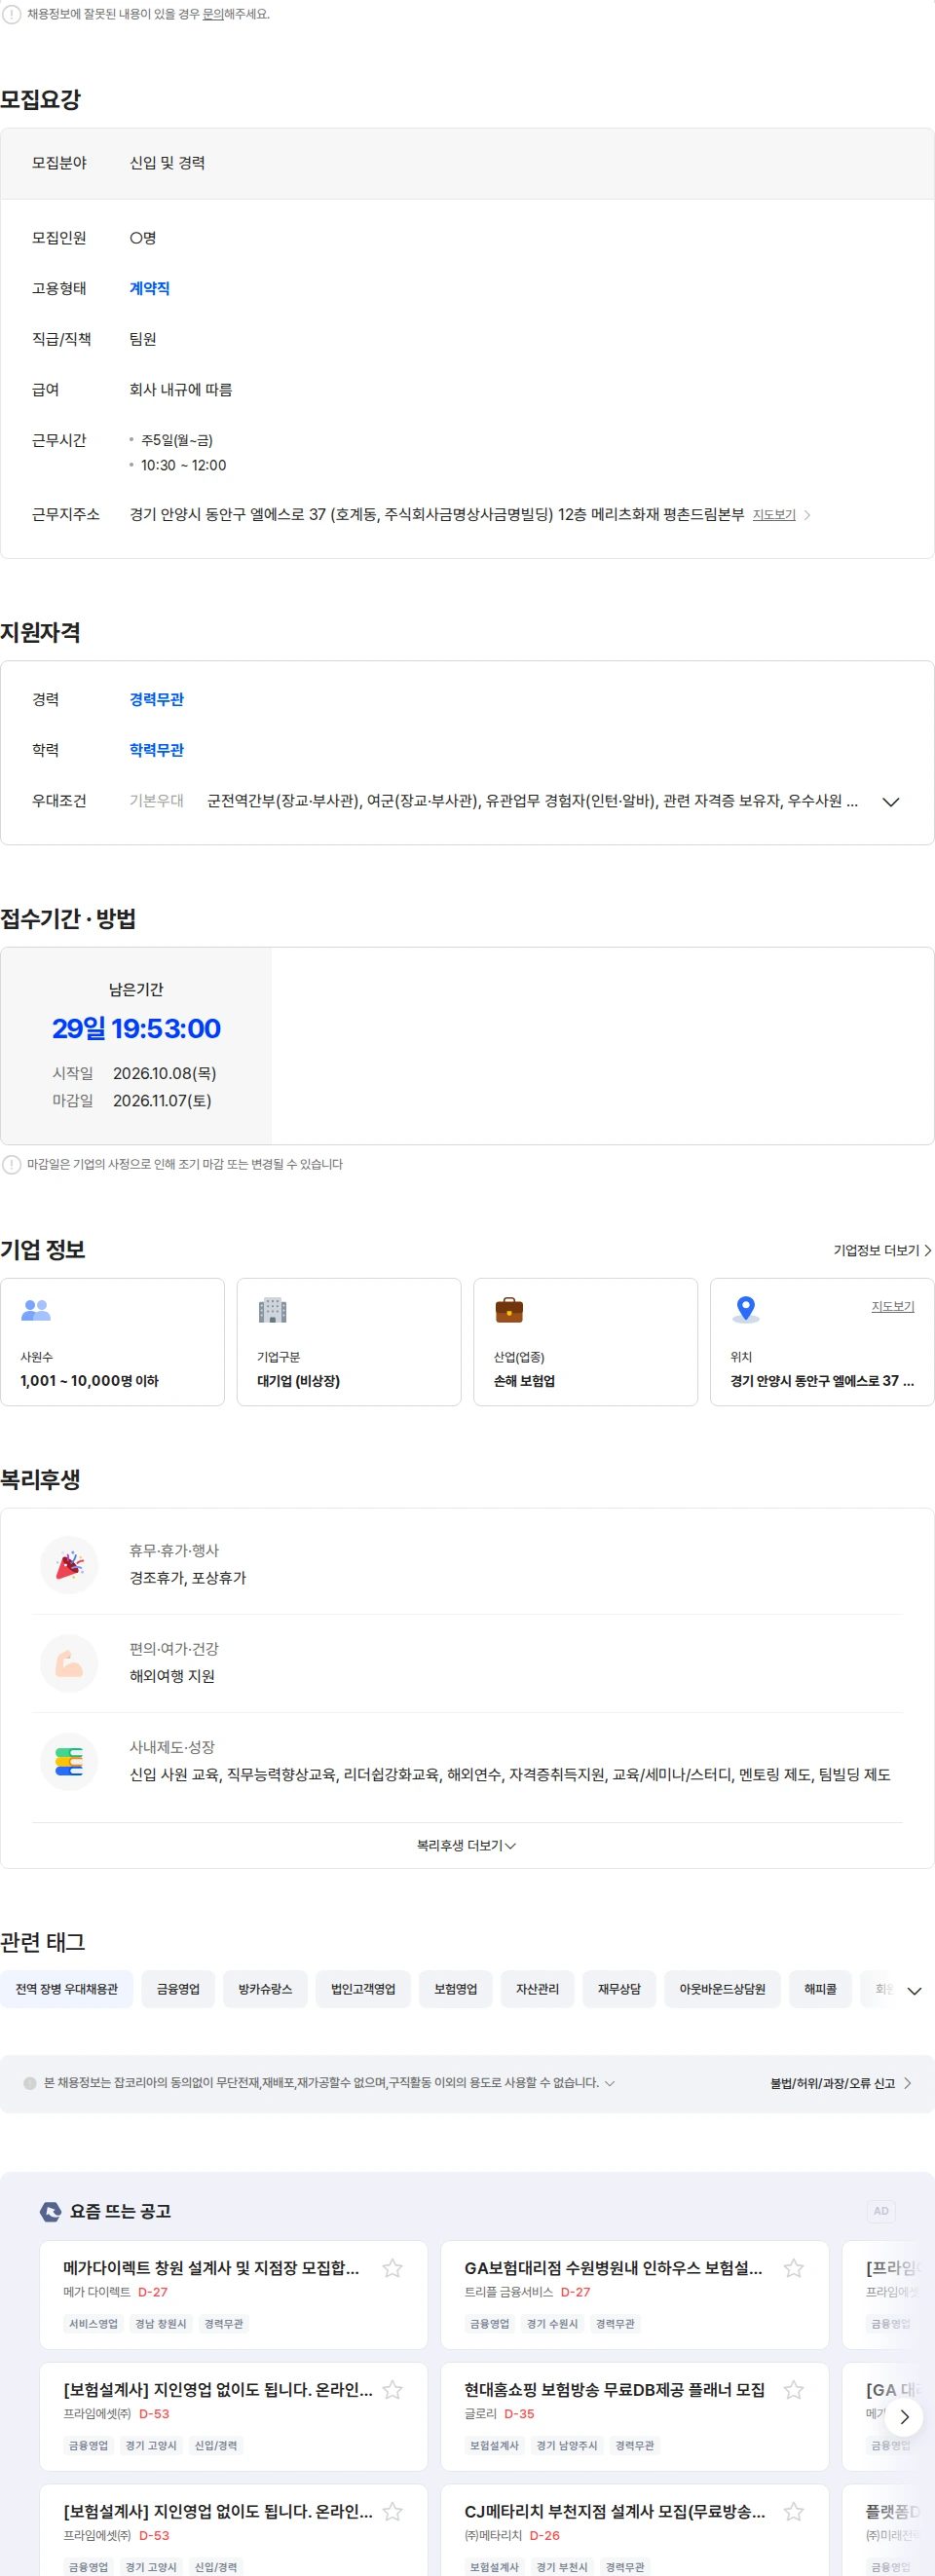This screenshot has height=2576, width=935.
Task: Bookmark the CJ메타리치 부천지점 posting star
Action: (x=793, y=2512)
